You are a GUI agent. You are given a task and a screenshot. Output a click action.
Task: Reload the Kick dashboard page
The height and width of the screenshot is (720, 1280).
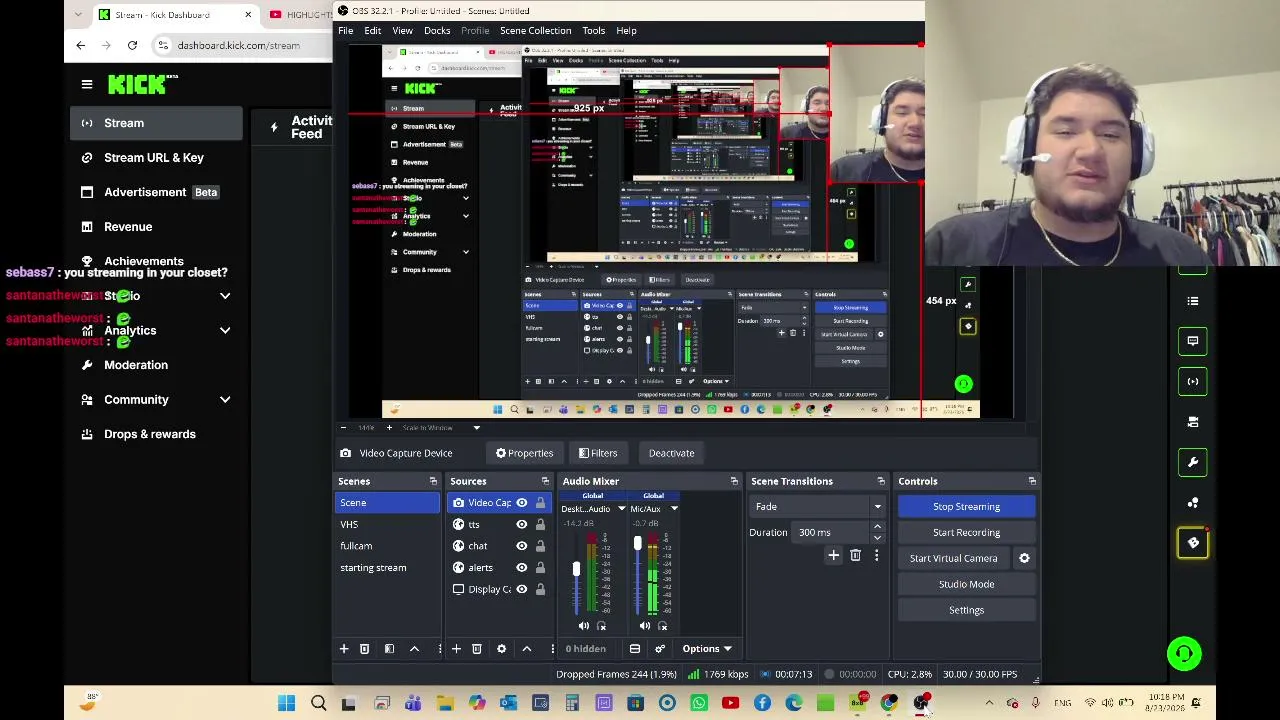132,45
